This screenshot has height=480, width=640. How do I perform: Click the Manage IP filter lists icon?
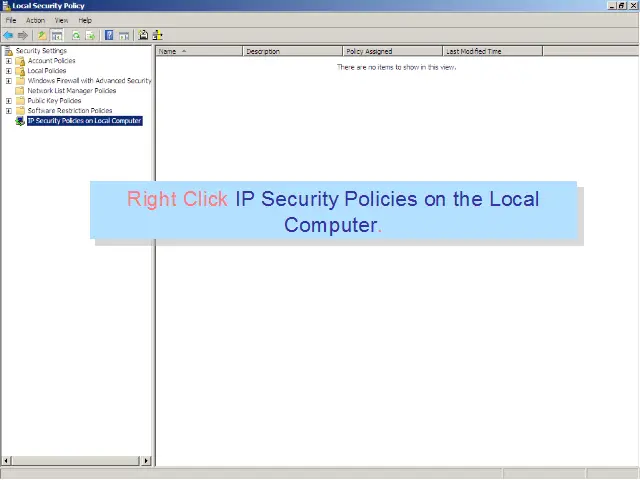157,35
